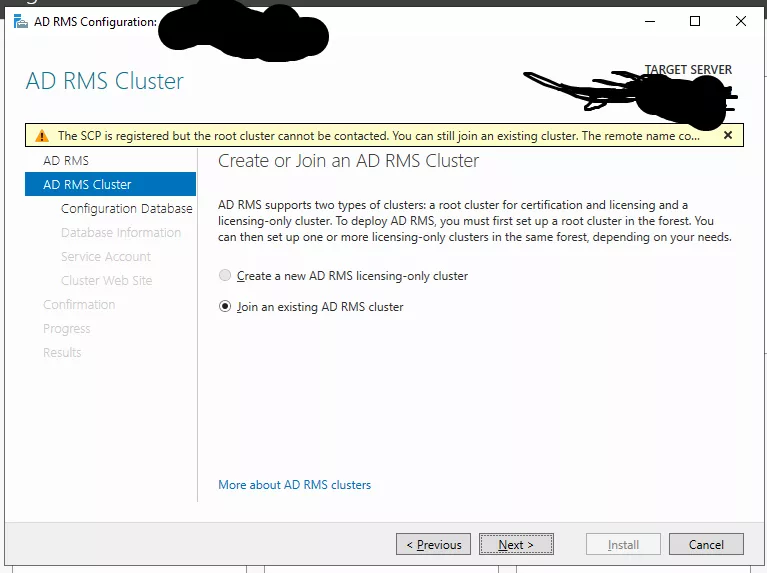Cancel the AD RMS configuration wizard
Image resolution: width=767 pixels, height=573 pixels.
click(x=706, y=544)
